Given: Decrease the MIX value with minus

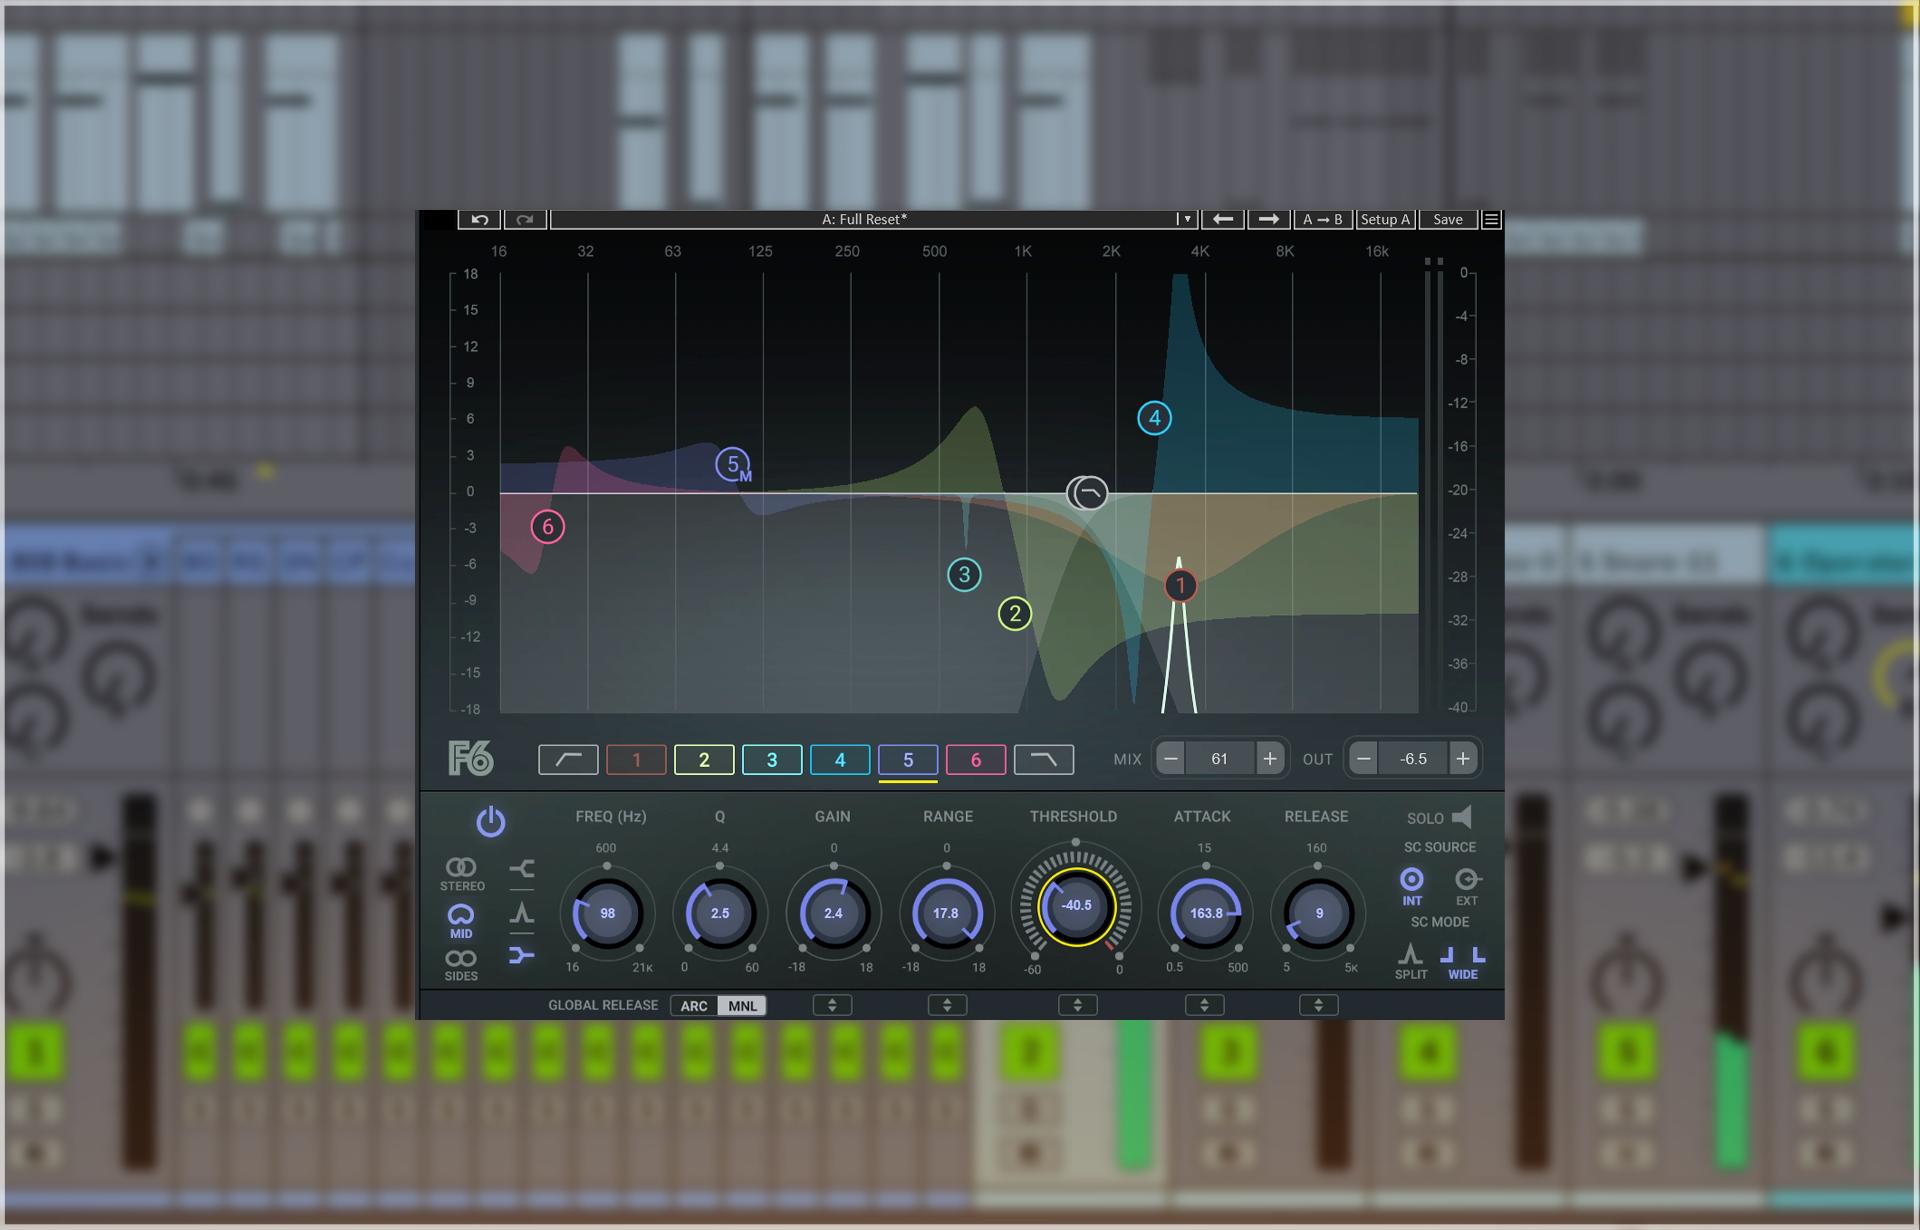Looking at the screenshot, I should click(1170, 759).
